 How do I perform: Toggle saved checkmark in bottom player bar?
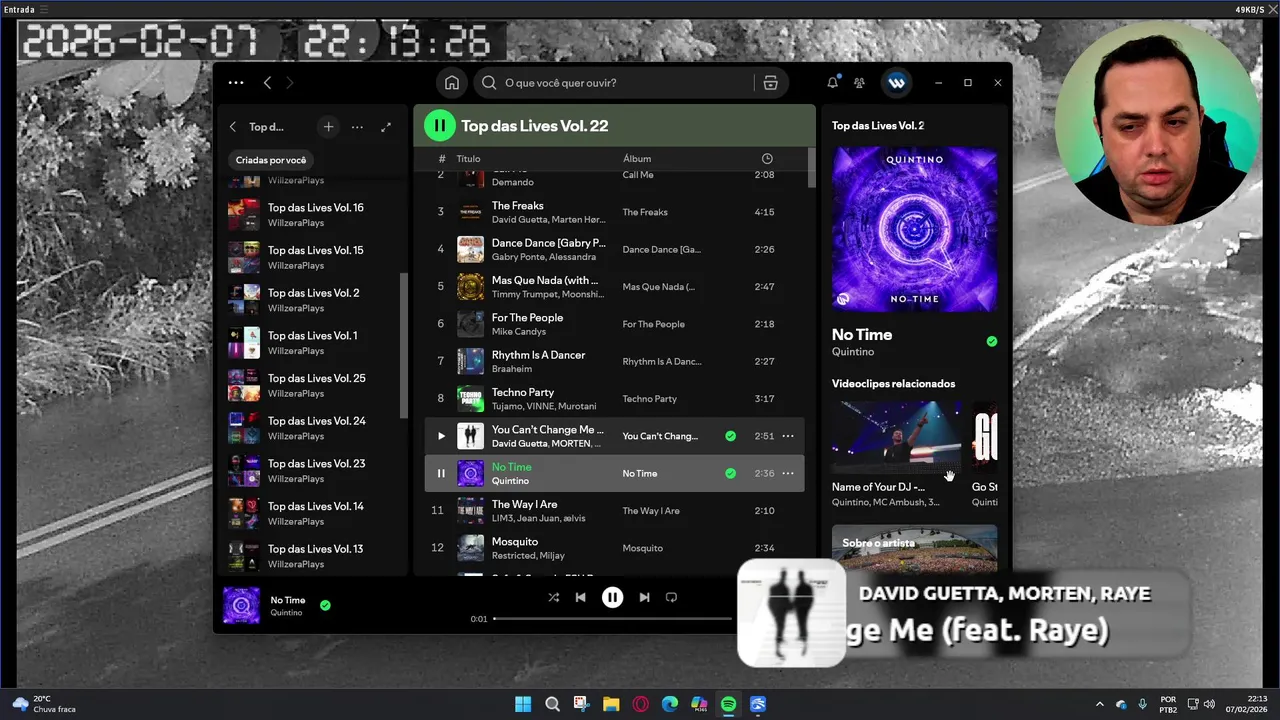[x=325, y=605]
